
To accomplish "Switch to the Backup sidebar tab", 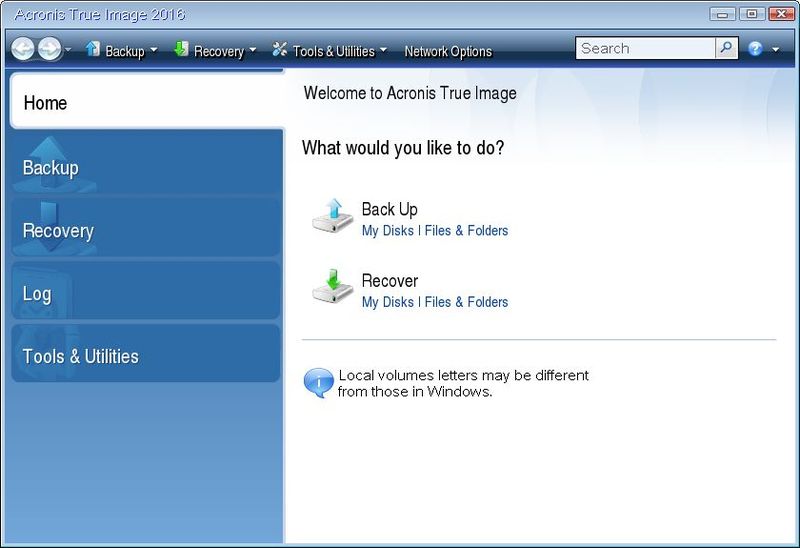I will click(x=146, y=168).
